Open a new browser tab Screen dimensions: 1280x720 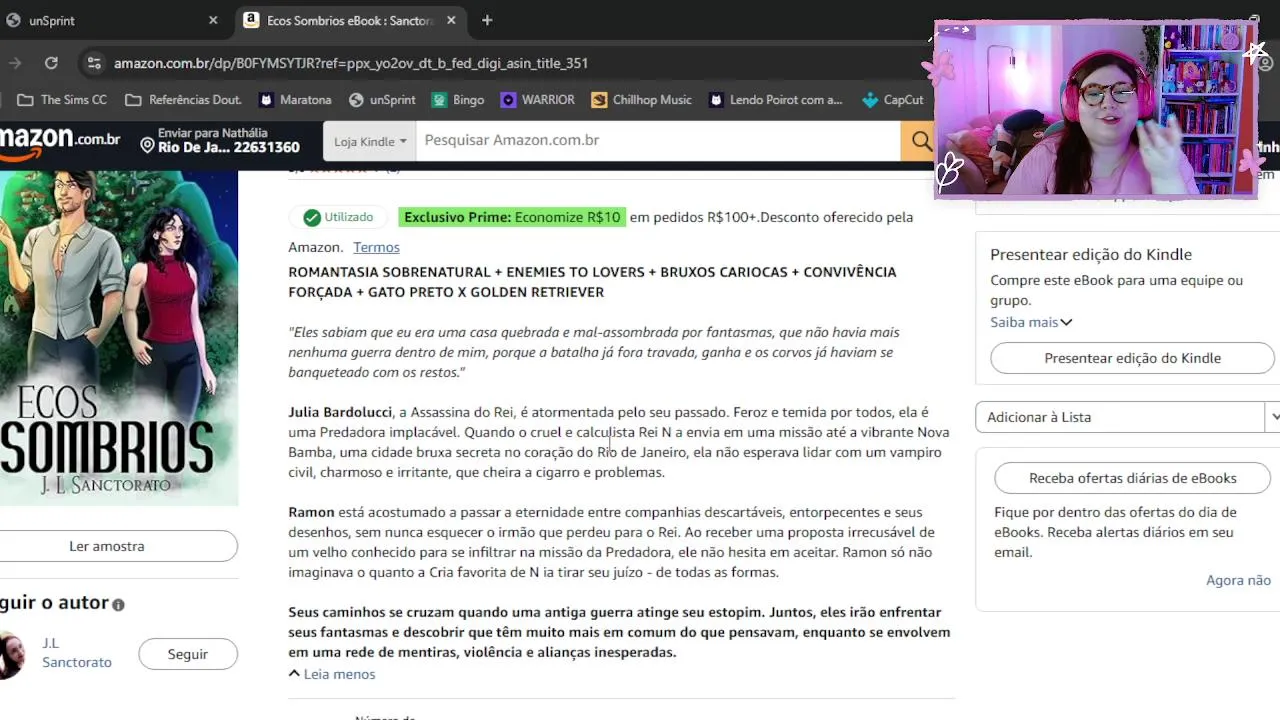click(487, 20)
